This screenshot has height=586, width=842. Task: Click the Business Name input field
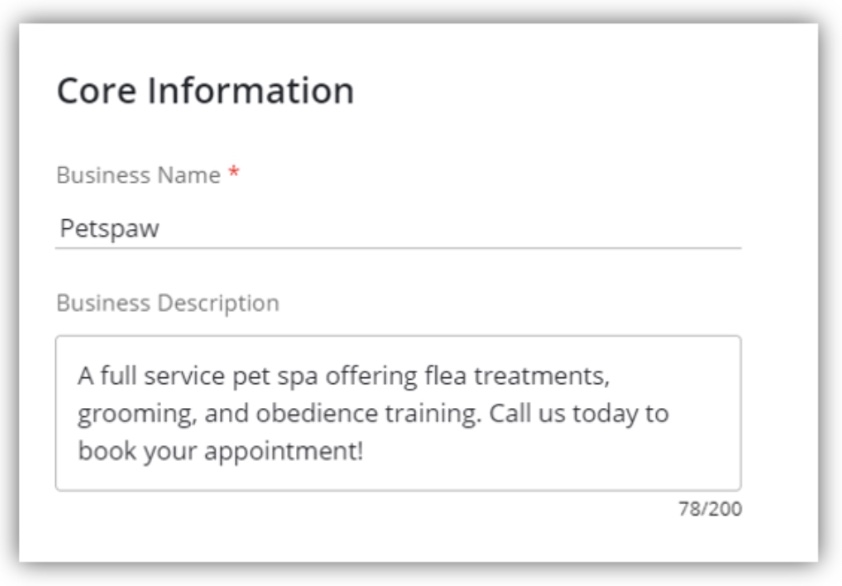tap(397, 229)
